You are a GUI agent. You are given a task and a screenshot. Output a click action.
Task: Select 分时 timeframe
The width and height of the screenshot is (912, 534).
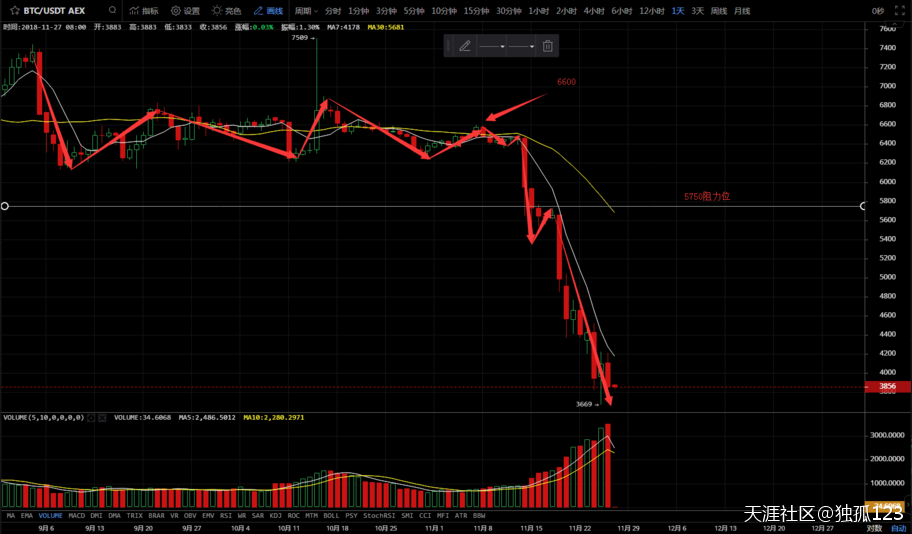click(x=333, y=10)
